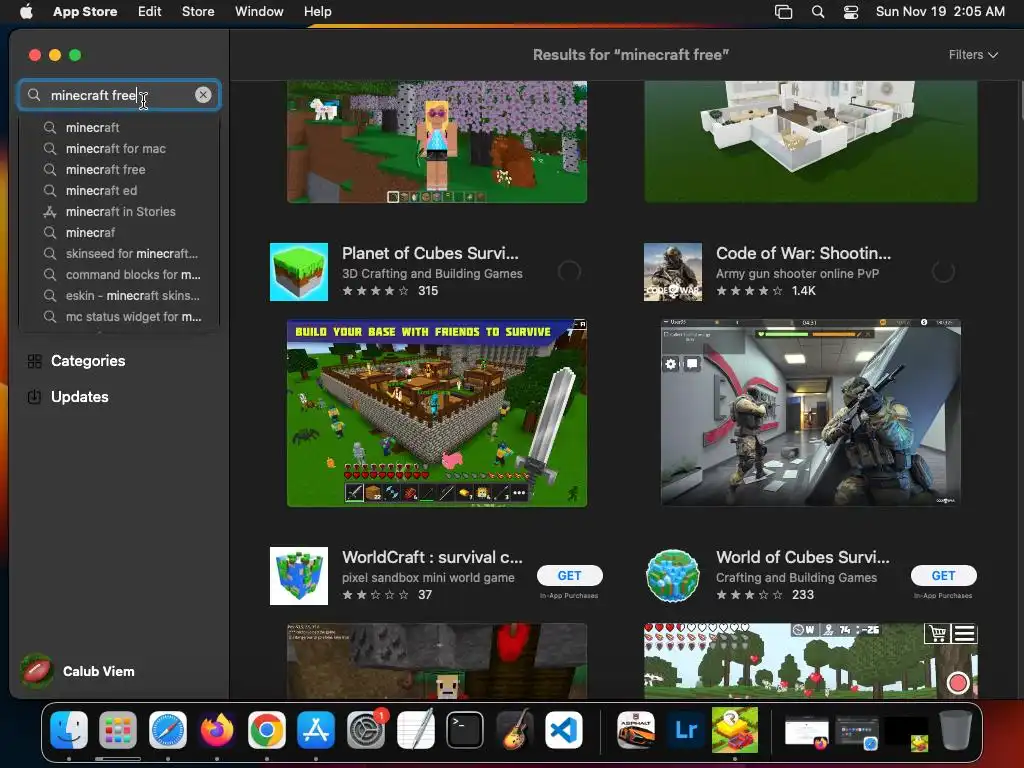Open the Edit menu

pos(150,11)
